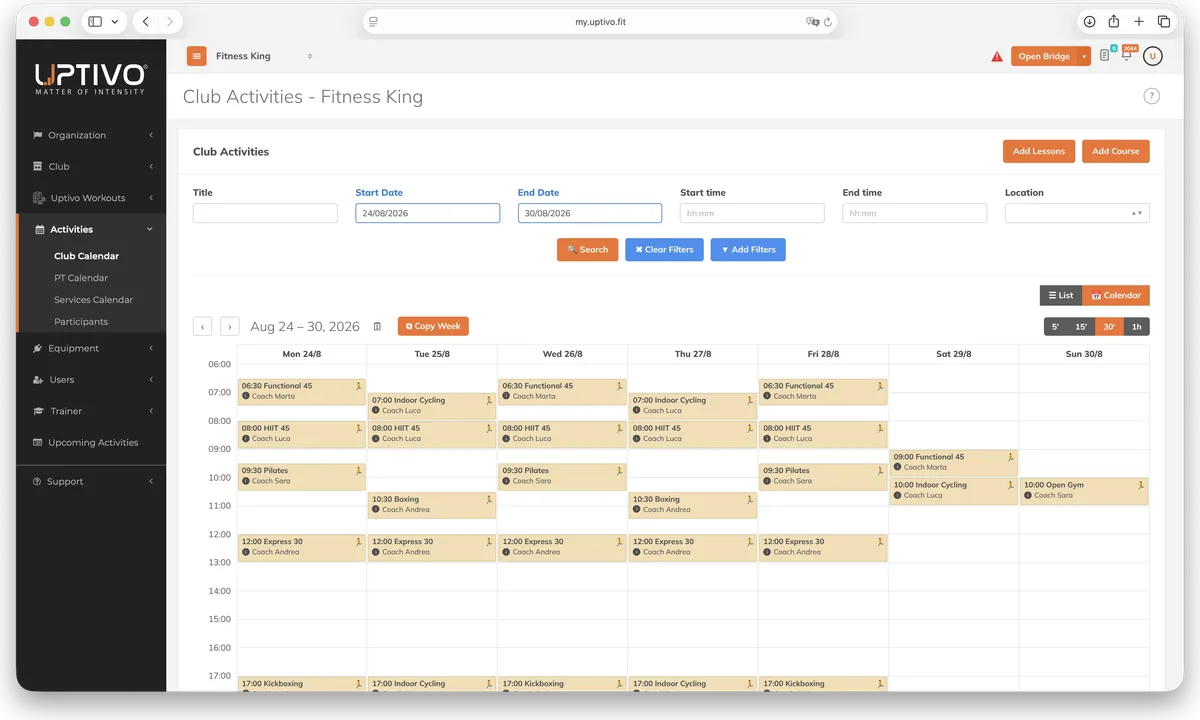Set calendar granularity to 5 minutes

(1056, 326)
